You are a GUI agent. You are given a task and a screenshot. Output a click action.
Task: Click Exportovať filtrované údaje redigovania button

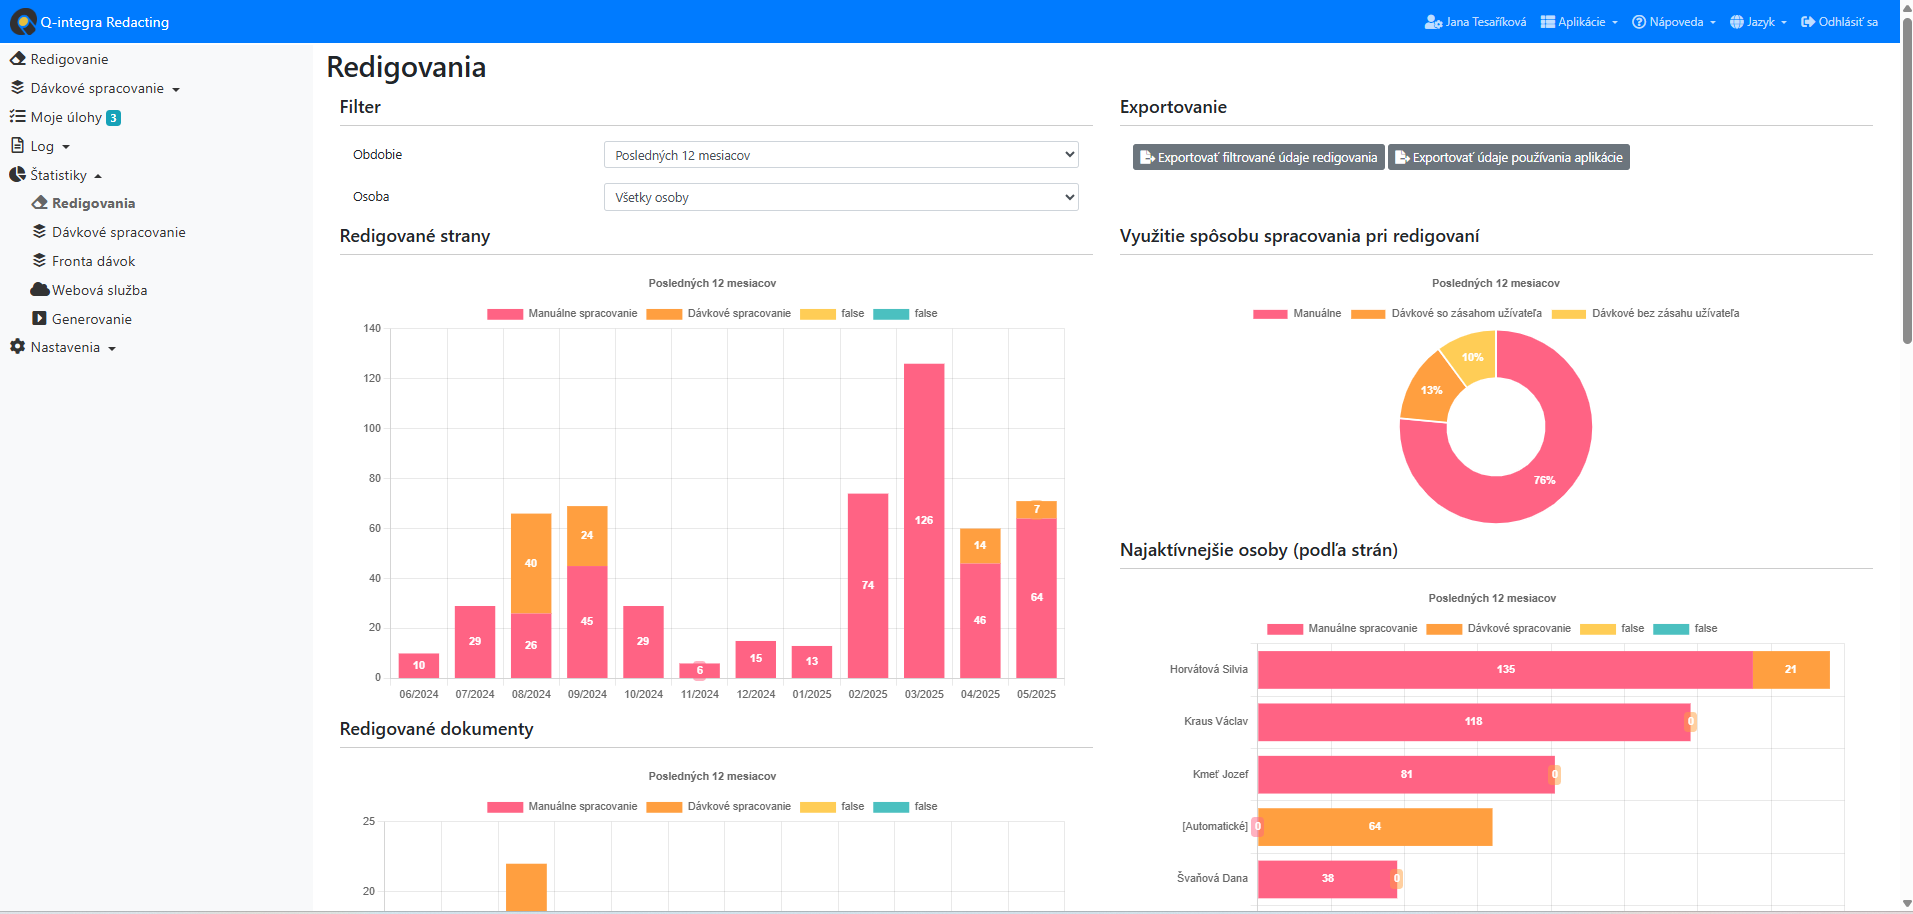[x=1258, y=158]
